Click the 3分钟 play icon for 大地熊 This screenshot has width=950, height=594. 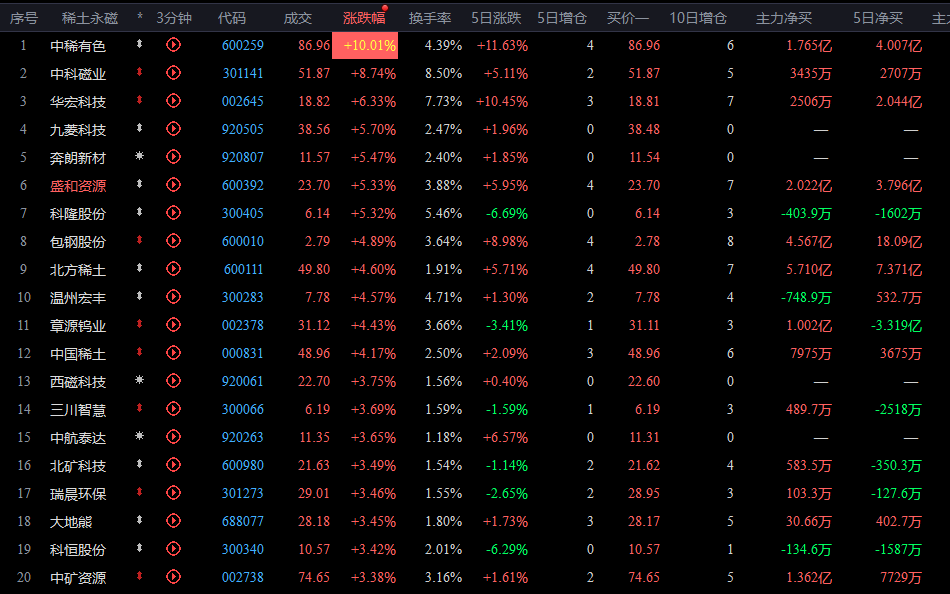173,521
